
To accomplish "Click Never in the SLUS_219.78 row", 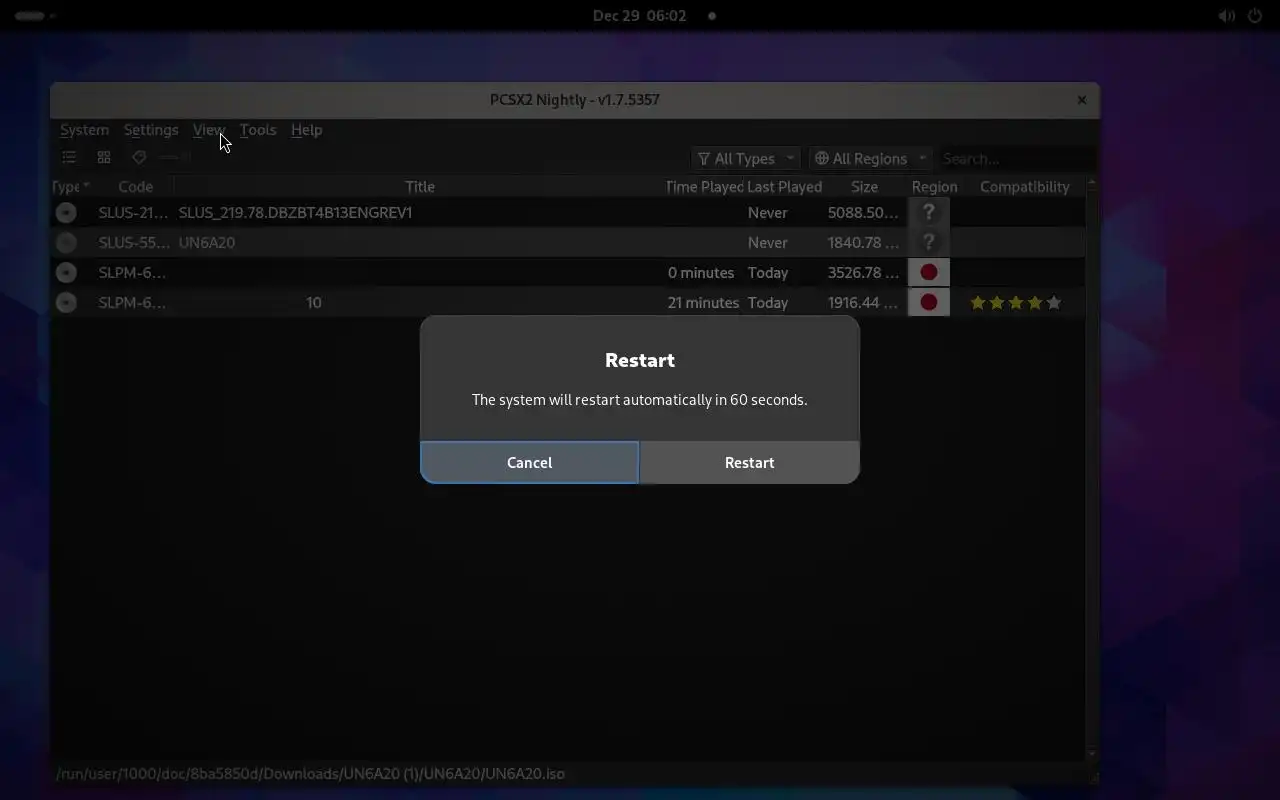I will (767, 212).
